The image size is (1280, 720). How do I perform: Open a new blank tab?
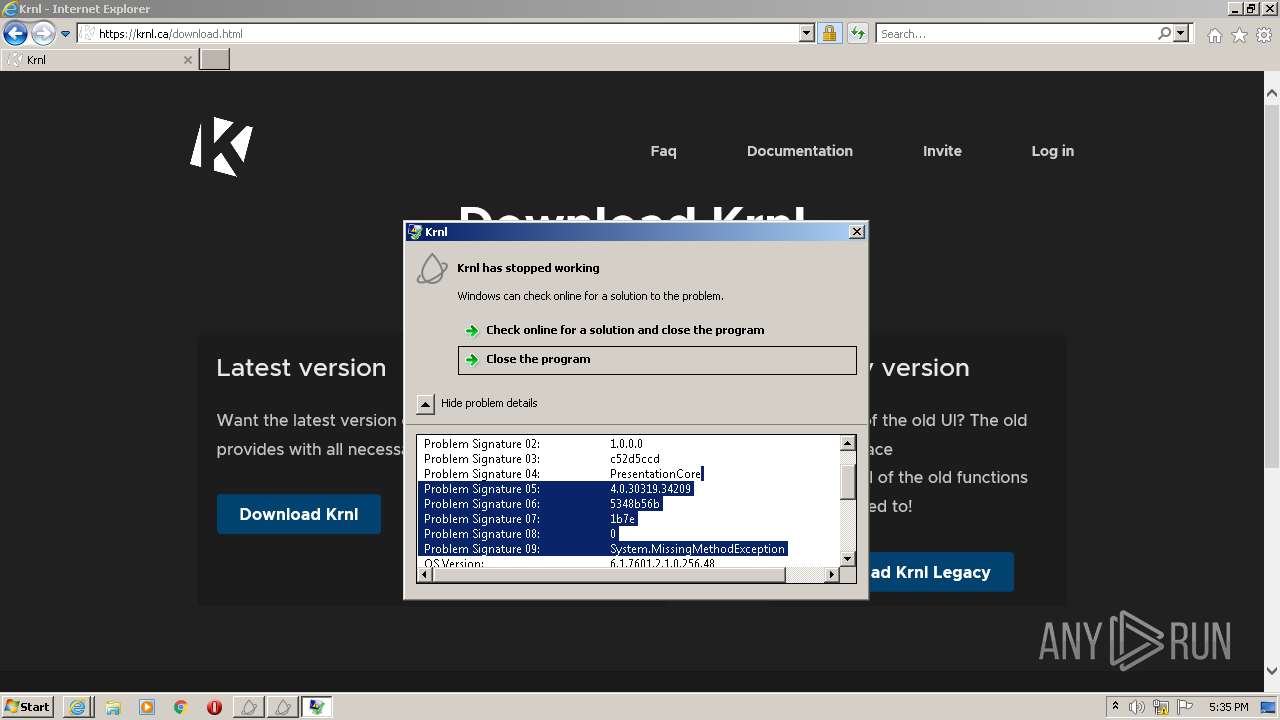215,60
